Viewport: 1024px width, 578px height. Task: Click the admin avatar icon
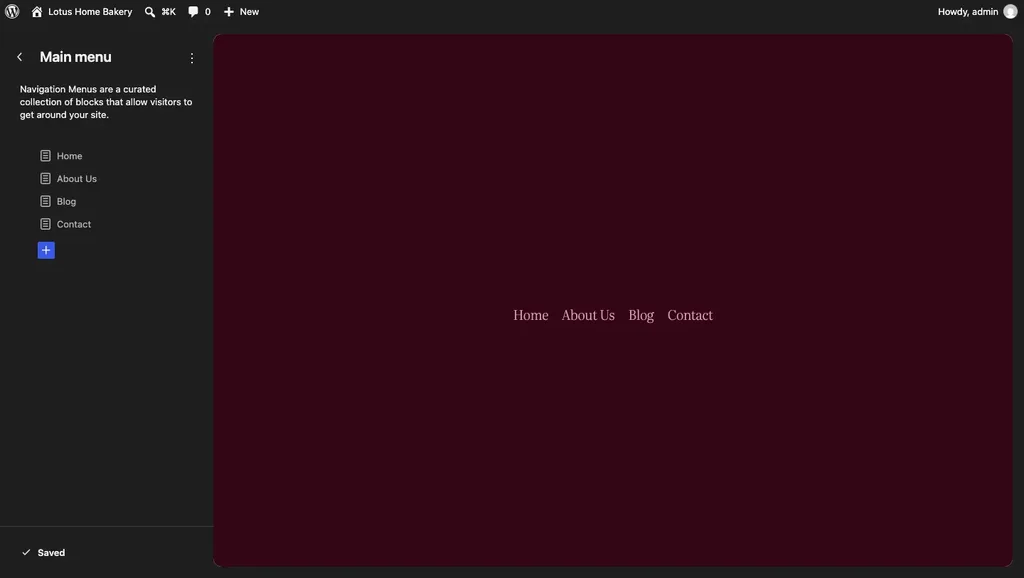pos(1010,12)
